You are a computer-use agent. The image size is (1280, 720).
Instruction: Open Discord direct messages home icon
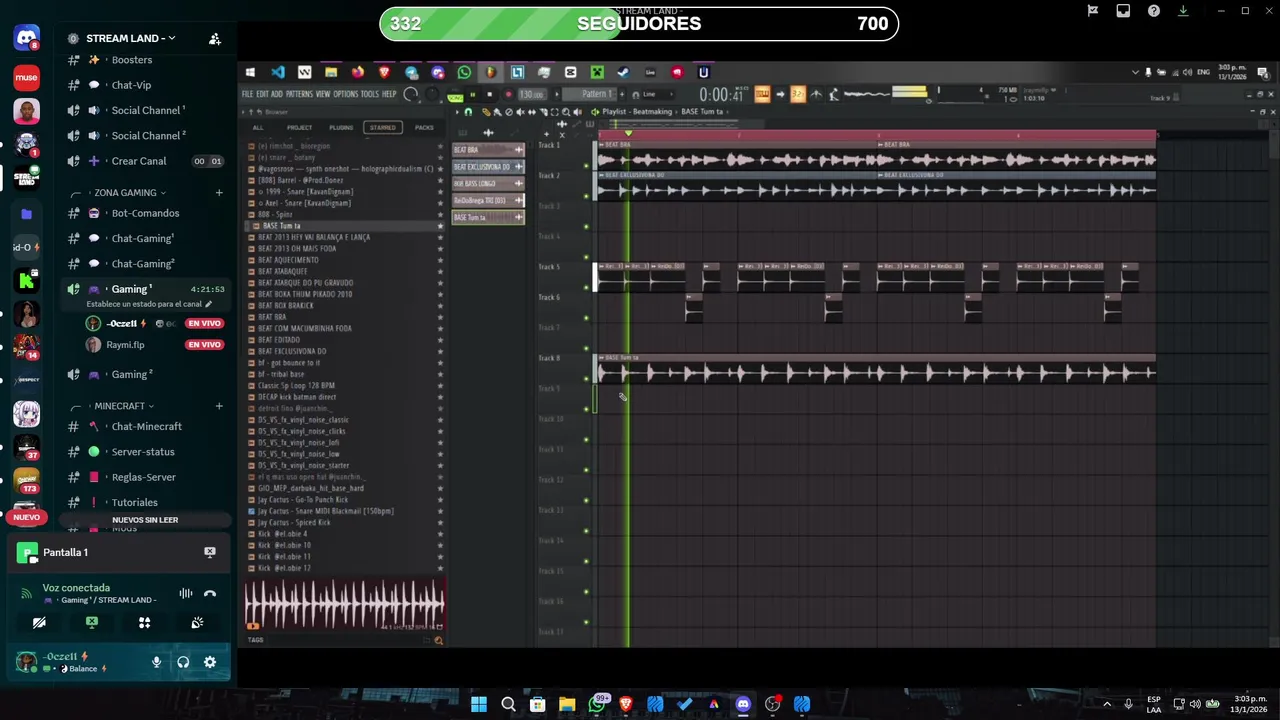click(27, 39)
